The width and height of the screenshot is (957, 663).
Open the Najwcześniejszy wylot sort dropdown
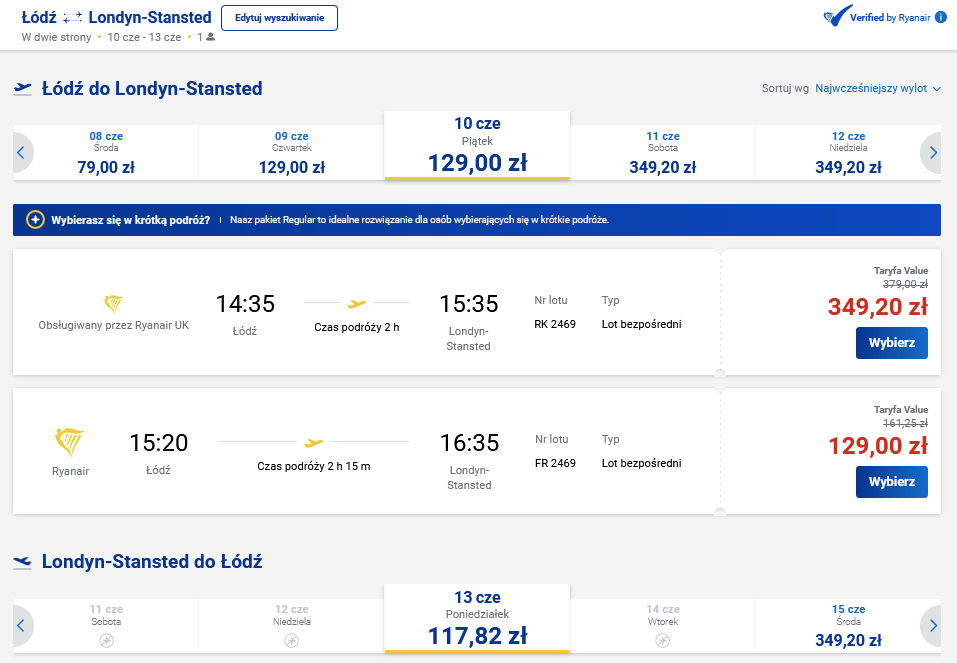pos(878,89)
